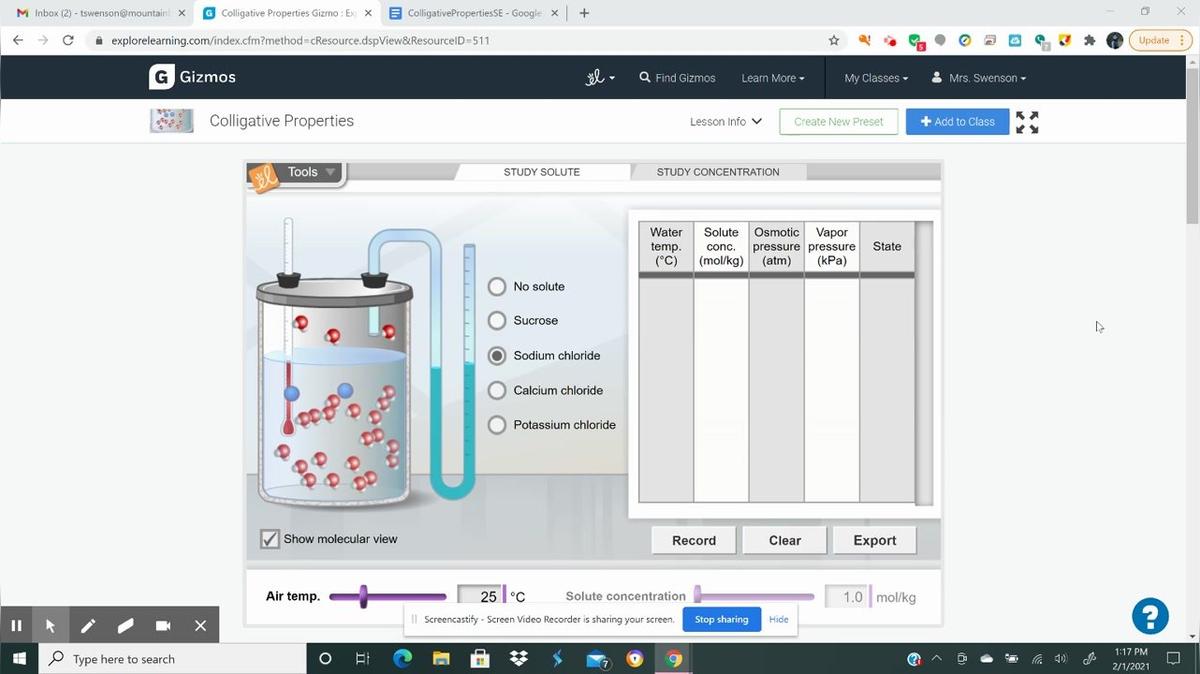Open the blue help question mark
The width and height of the screenshot is (1200, 674).
tap(1150, 616)
